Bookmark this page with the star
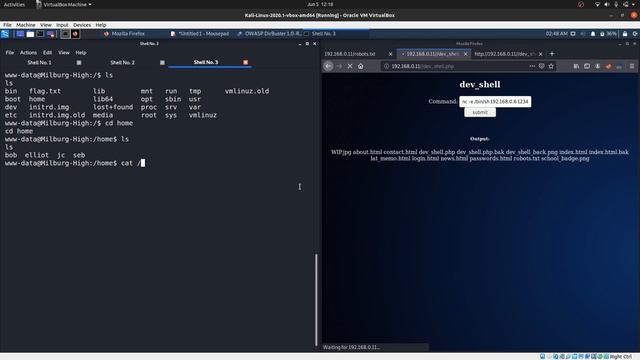The height and width of the screenshot is (360, 640). coord(551,66)
